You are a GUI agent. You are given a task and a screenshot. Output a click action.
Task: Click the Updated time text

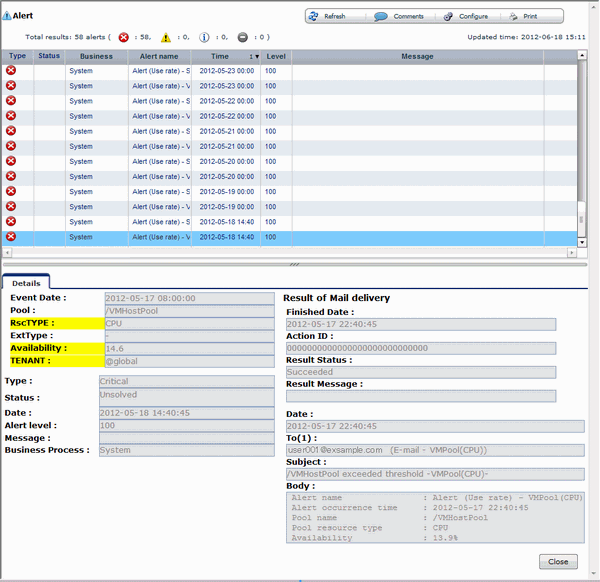tap(526, 37)
